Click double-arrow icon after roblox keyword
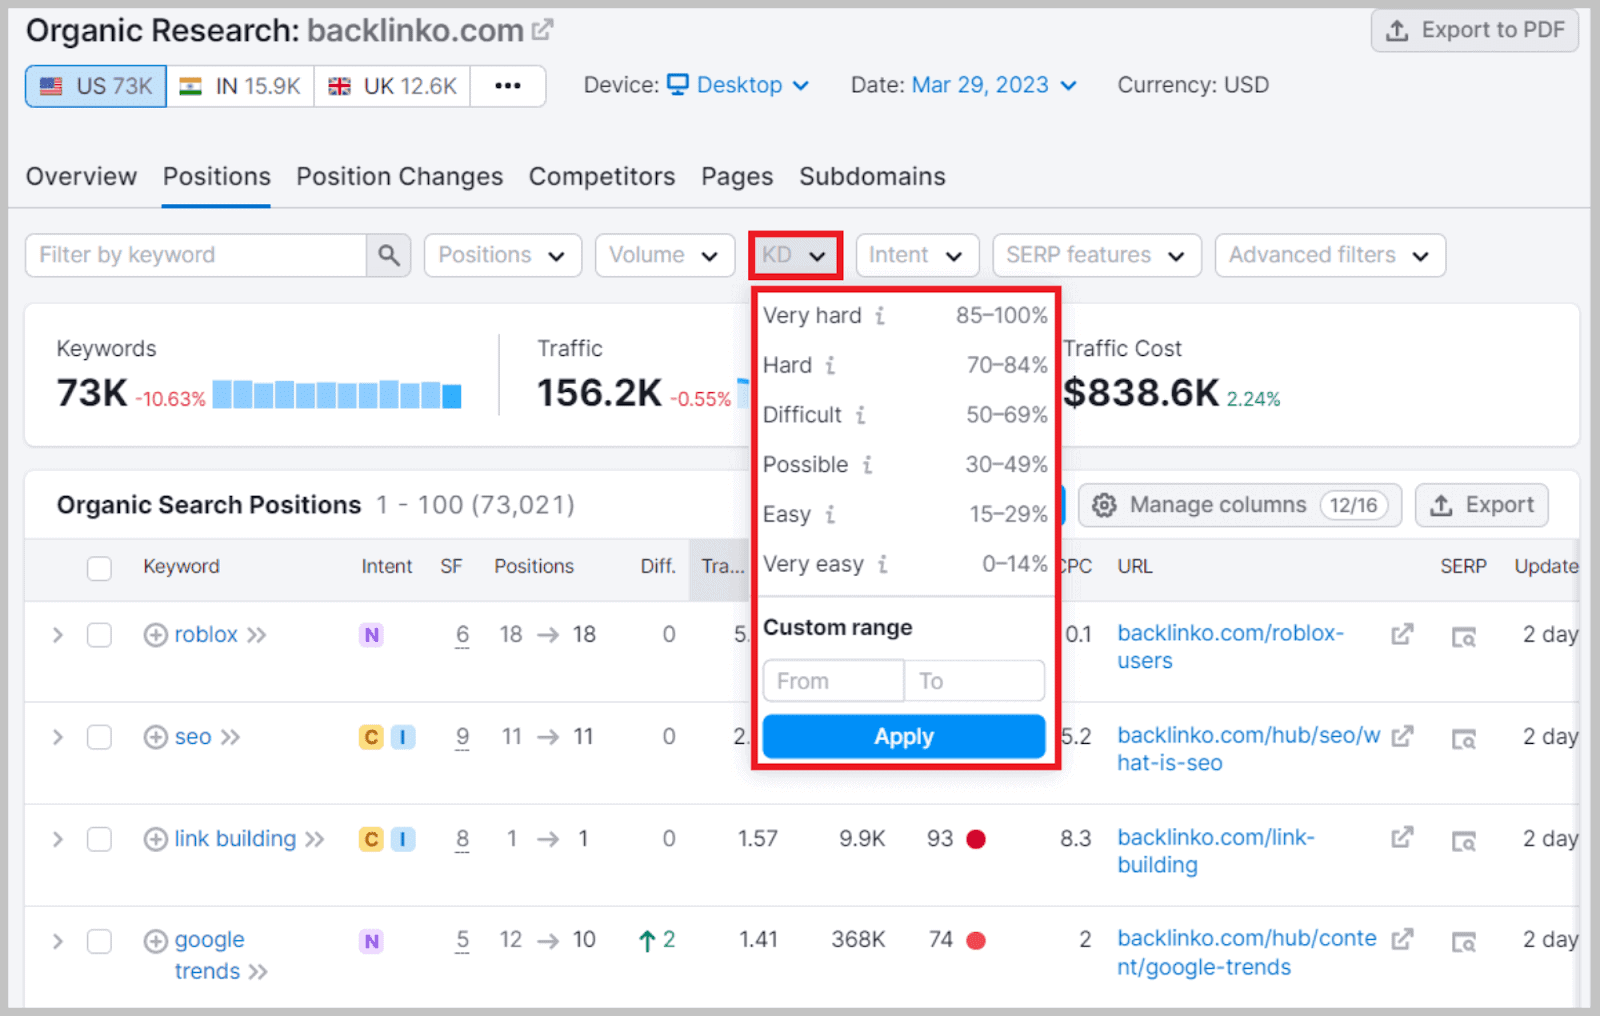1600x1016 pixels. click(257, 635)
